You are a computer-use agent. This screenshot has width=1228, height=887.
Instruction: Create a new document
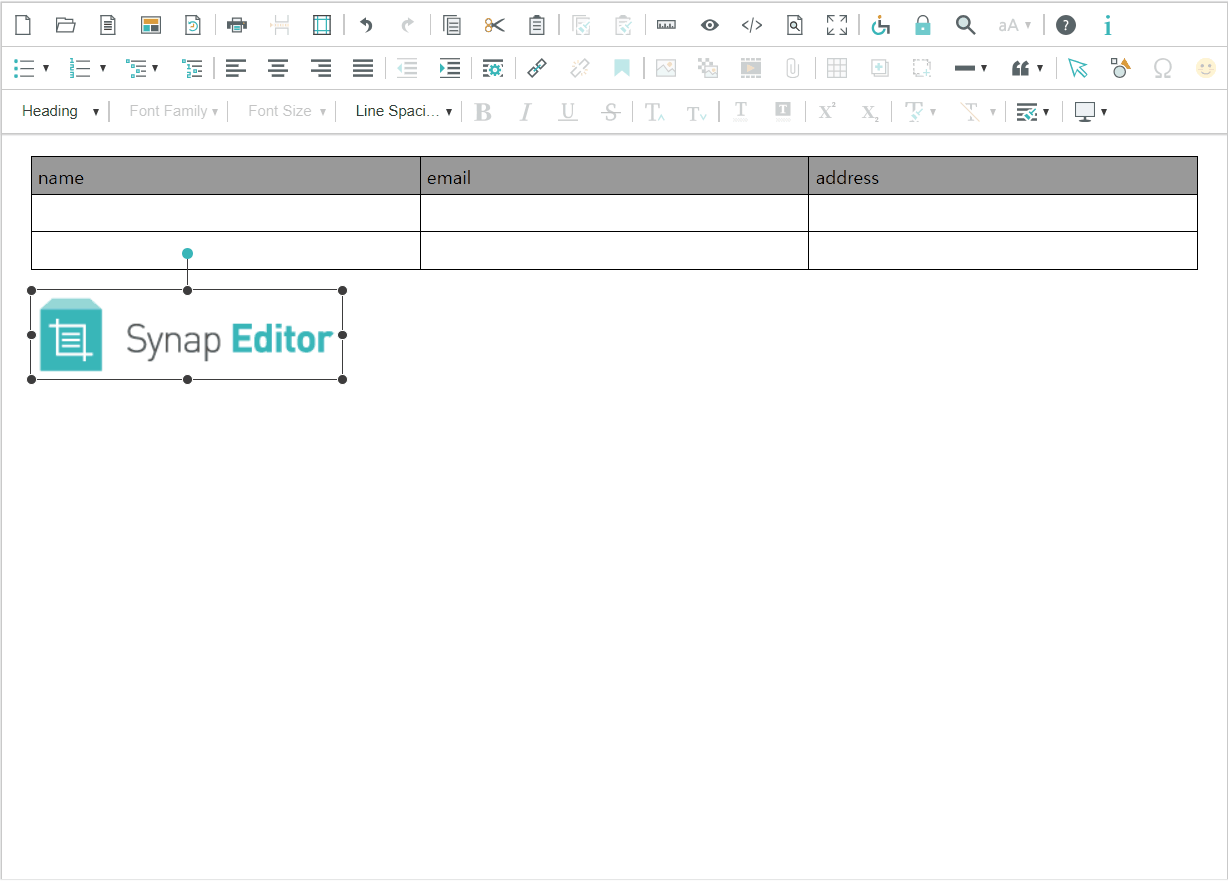[23, 25]
